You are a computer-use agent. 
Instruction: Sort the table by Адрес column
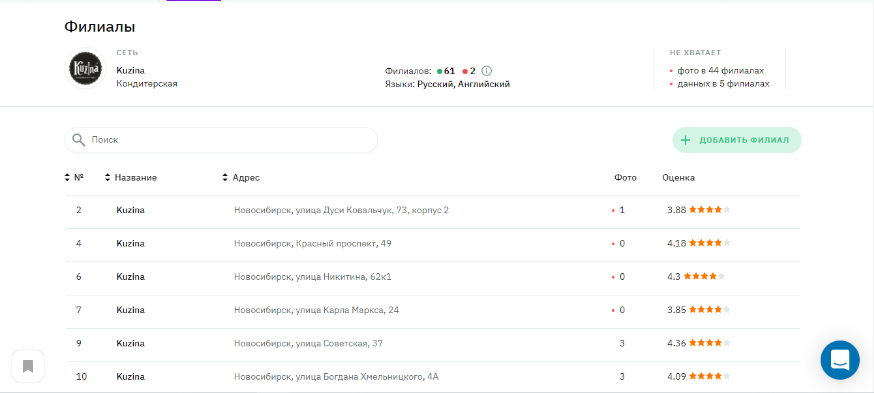point(241,178)
